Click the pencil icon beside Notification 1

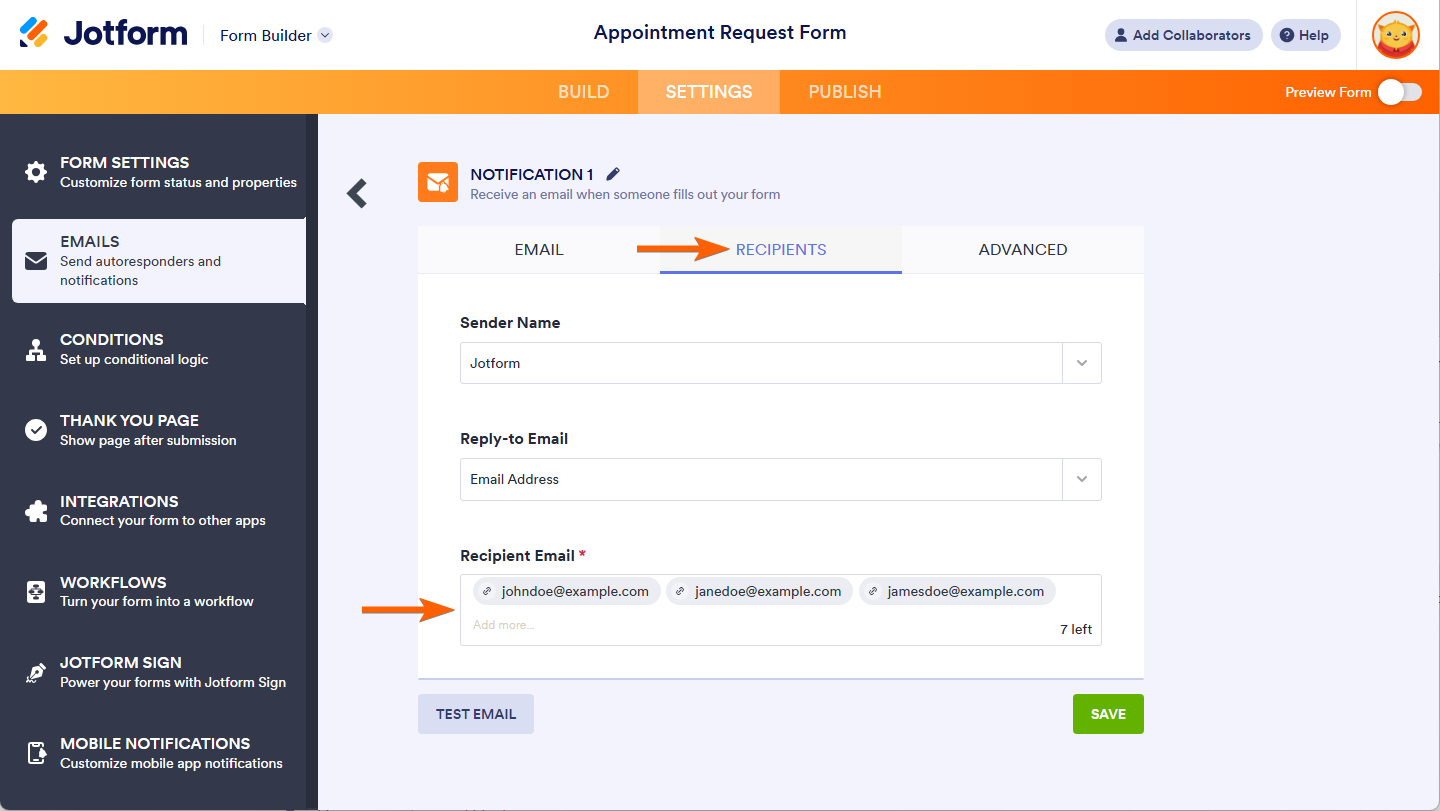[x=613, y=174]
